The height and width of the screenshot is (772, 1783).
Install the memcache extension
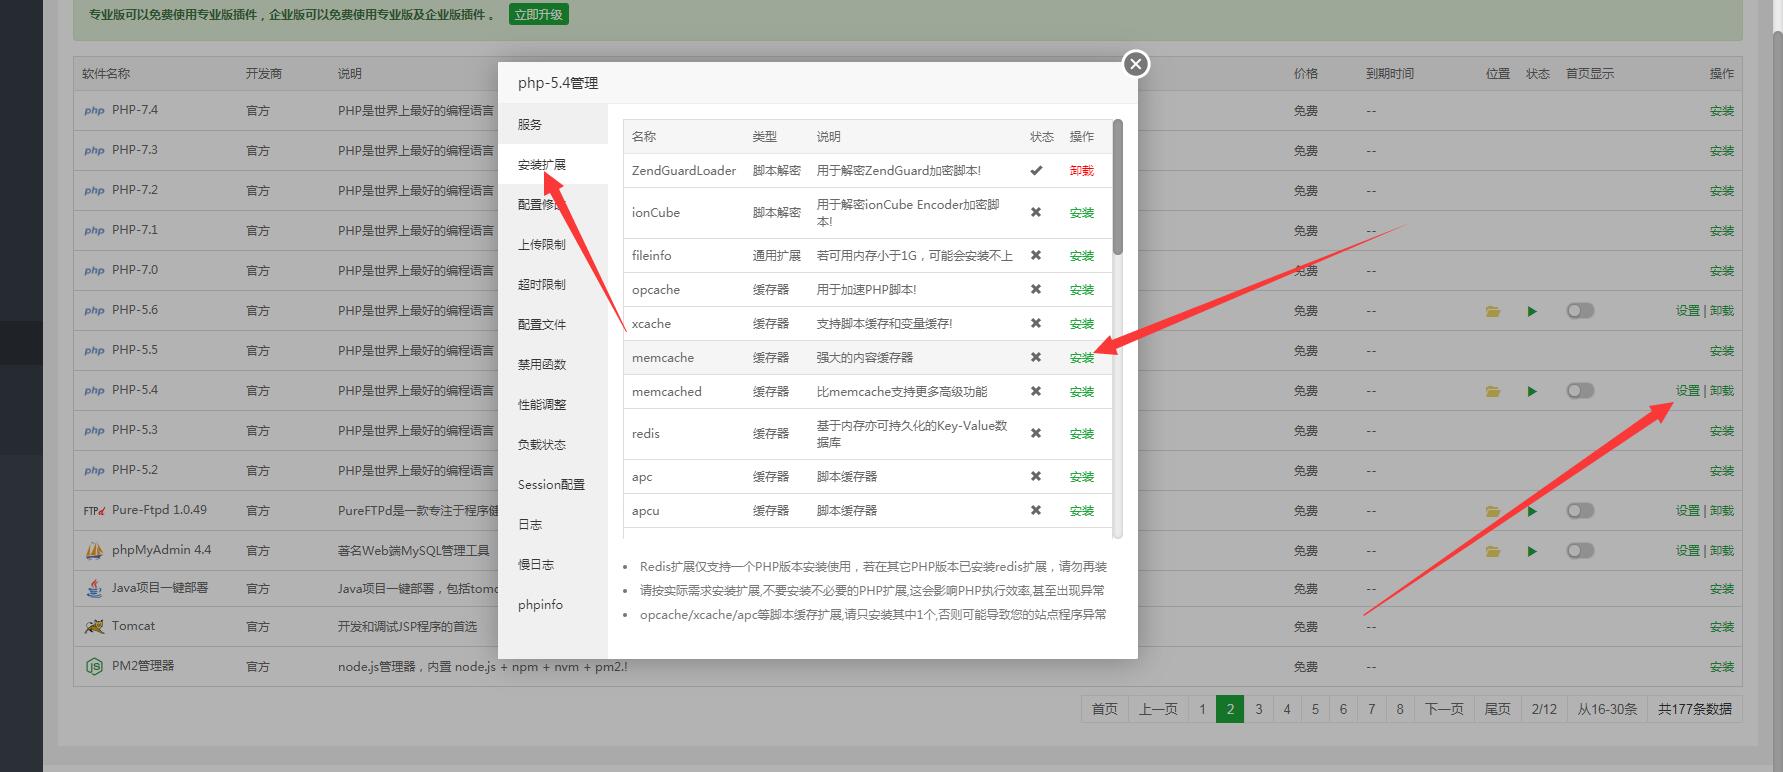coord(1081,358)
